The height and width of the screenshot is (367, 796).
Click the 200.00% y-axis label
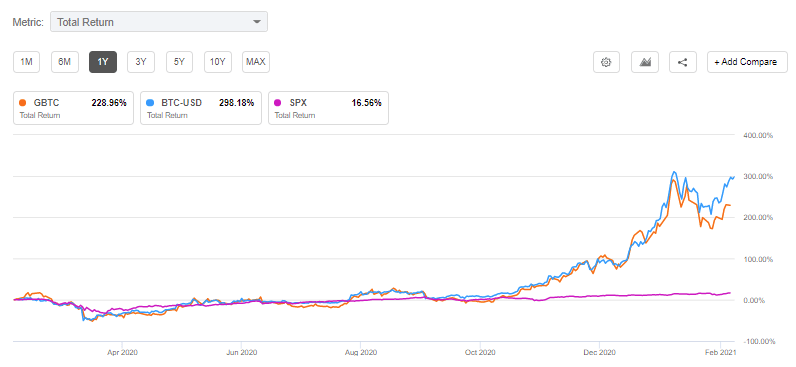coord(758,218)
